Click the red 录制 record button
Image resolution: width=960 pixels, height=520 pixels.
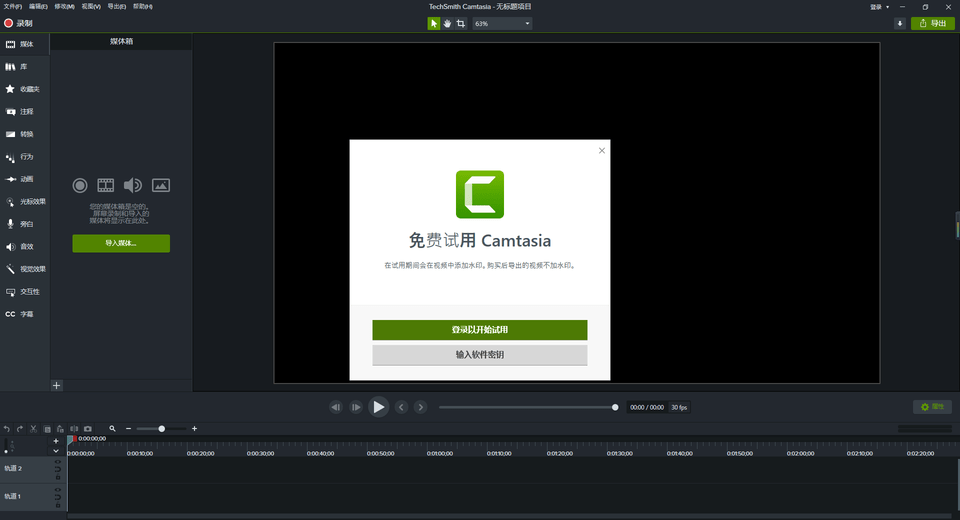(18, 23)
